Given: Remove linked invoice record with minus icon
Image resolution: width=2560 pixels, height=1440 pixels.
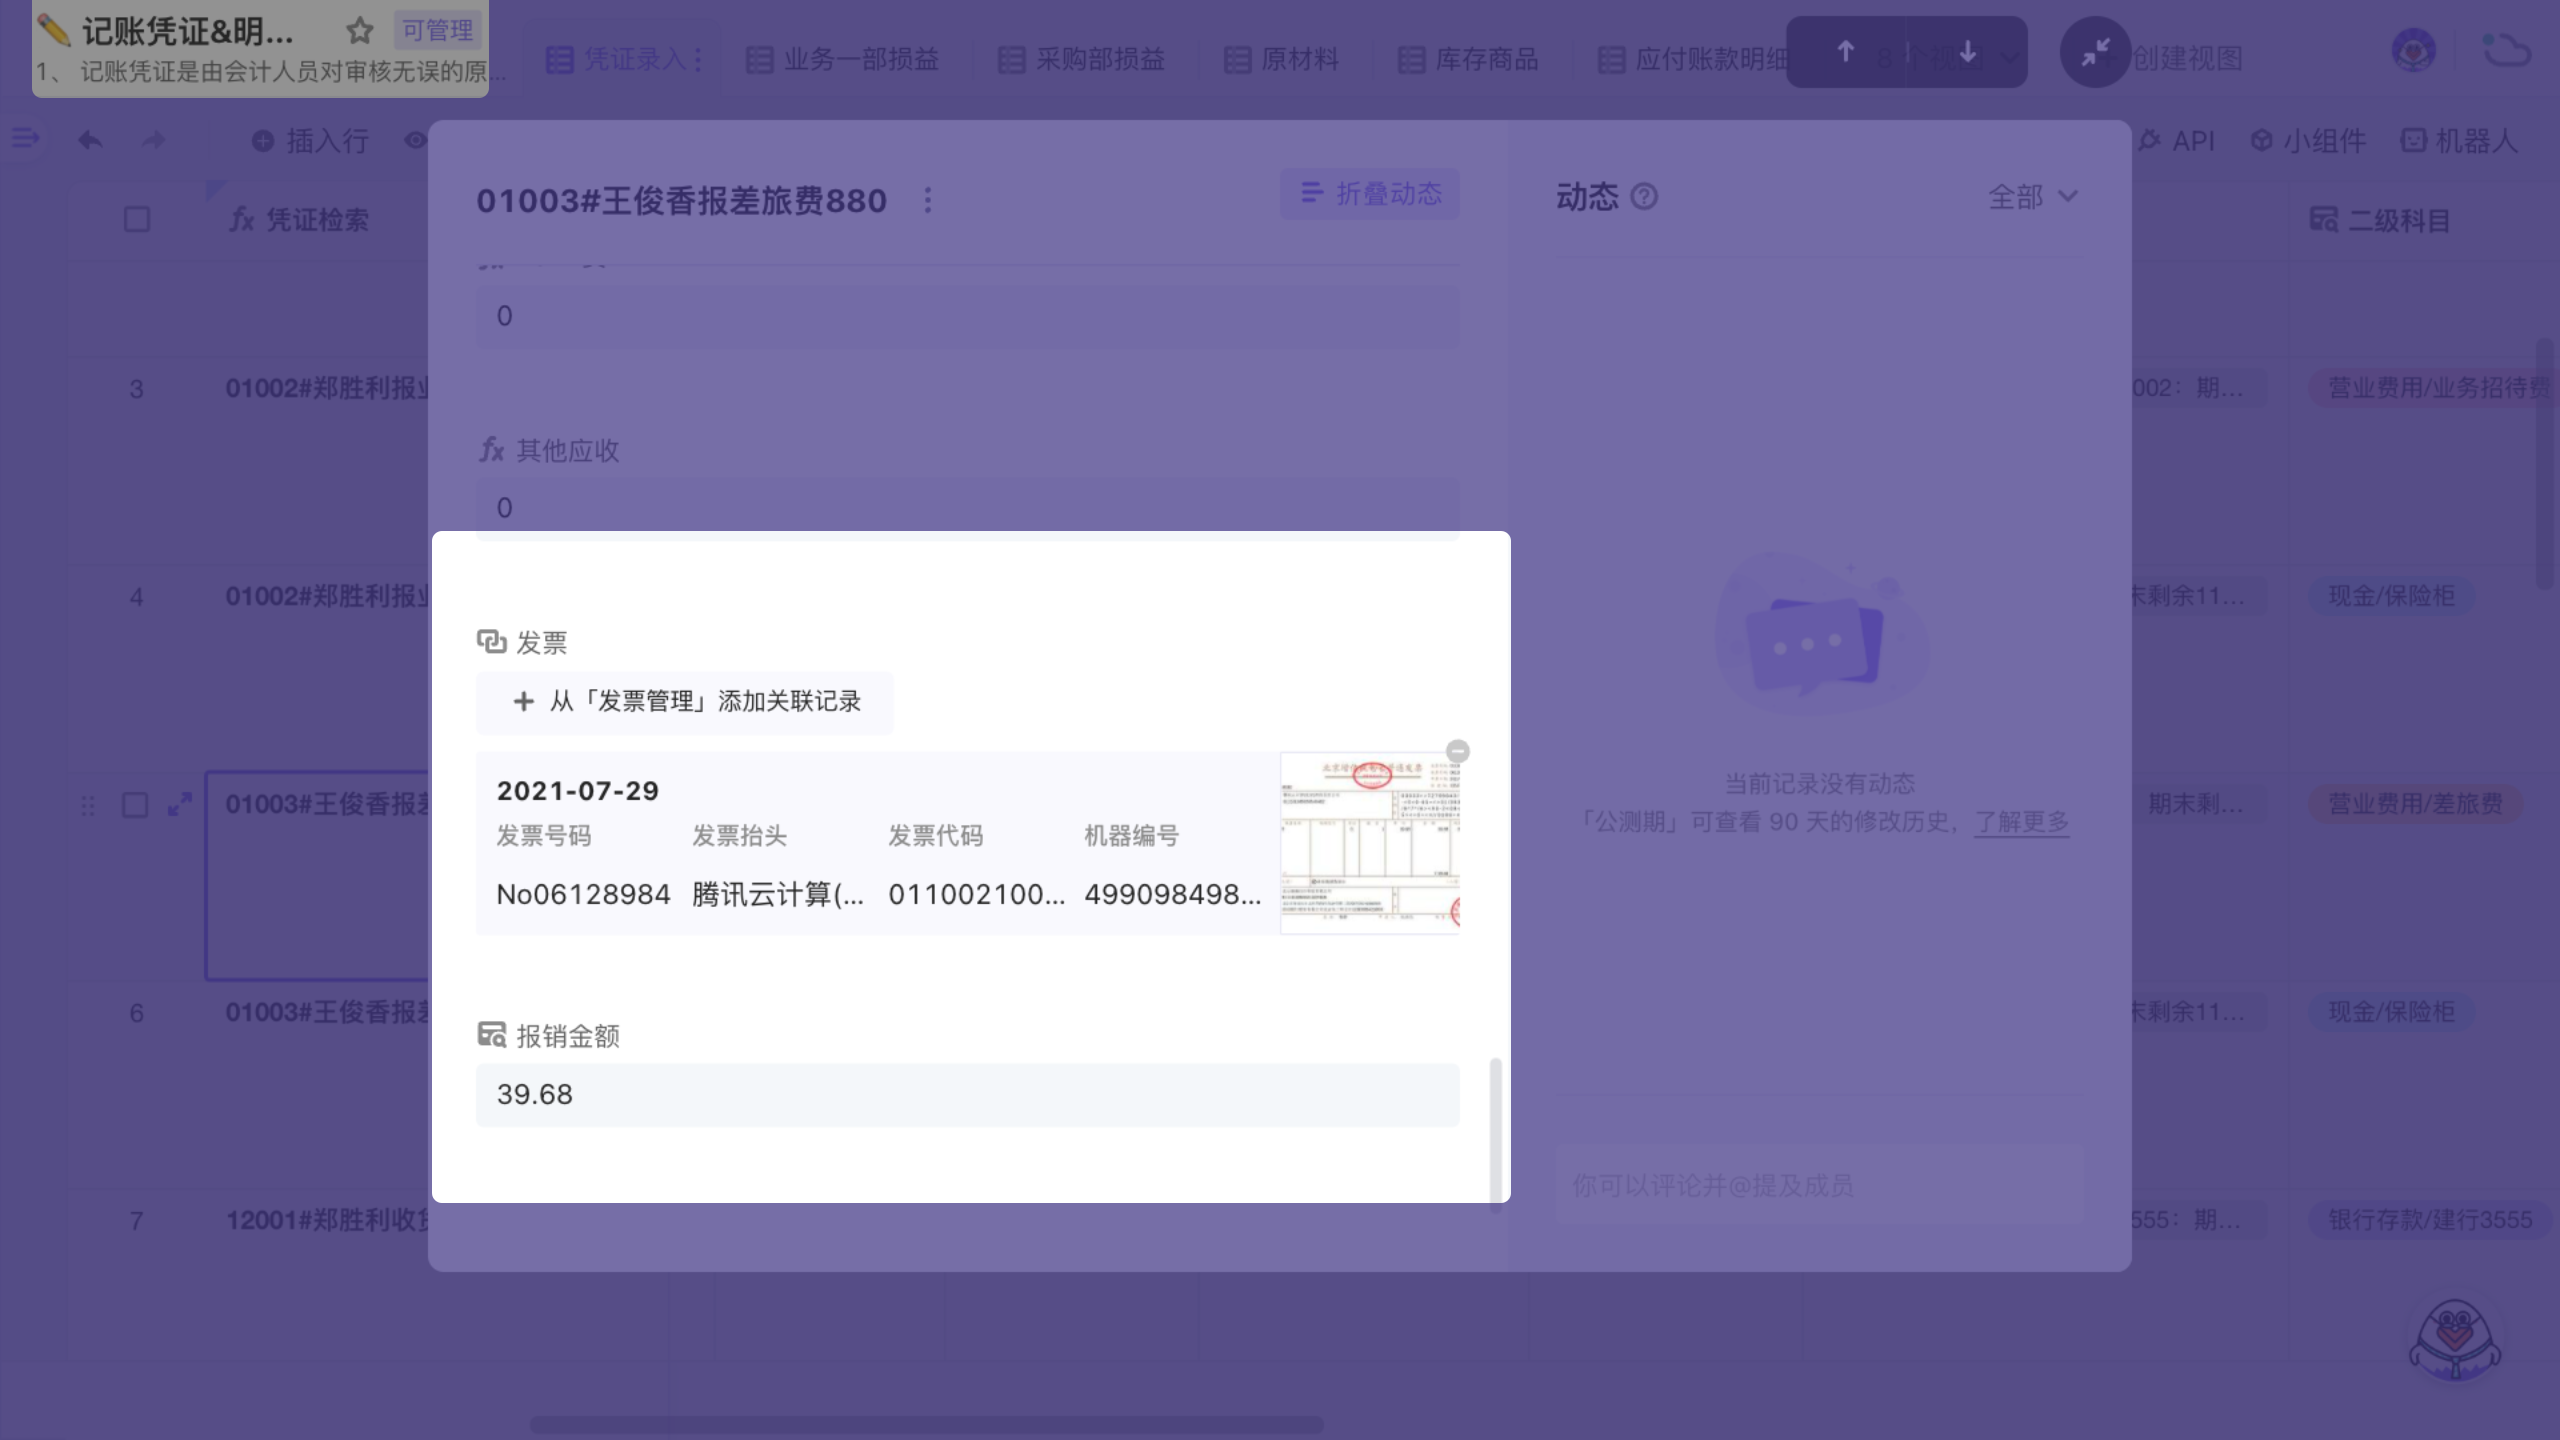Looking at the screenshot, I should point(1458,751).
